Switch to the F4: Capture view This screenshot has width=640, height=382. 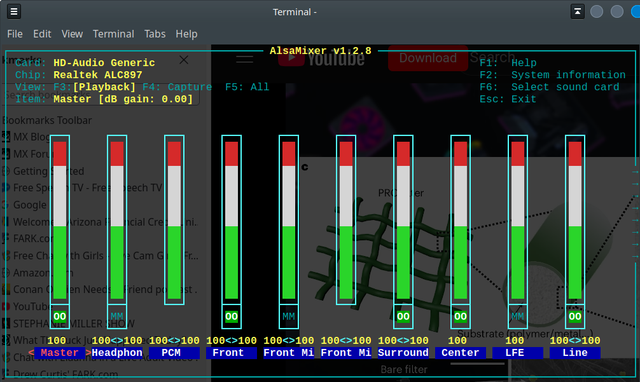click(x=177, y=87)
